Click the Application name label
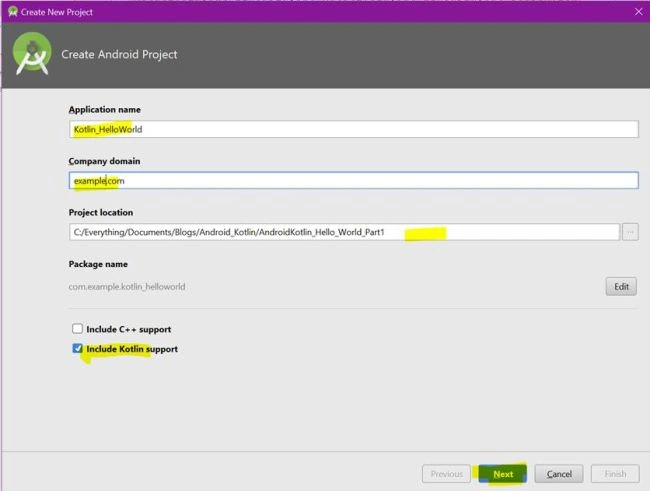Screen dimensions: 650x491 (105, 109)
